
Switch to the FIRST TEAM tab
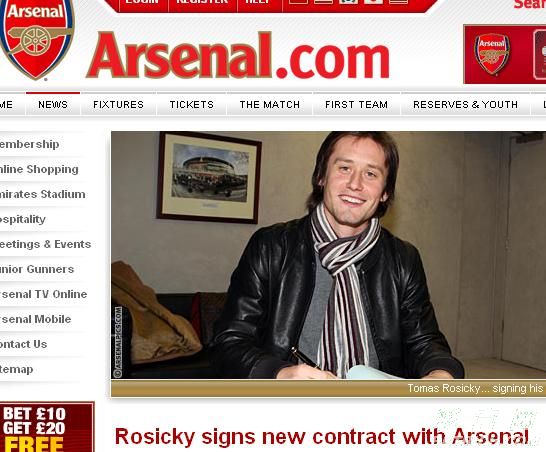pyautogui.click(x=356, y=104)
